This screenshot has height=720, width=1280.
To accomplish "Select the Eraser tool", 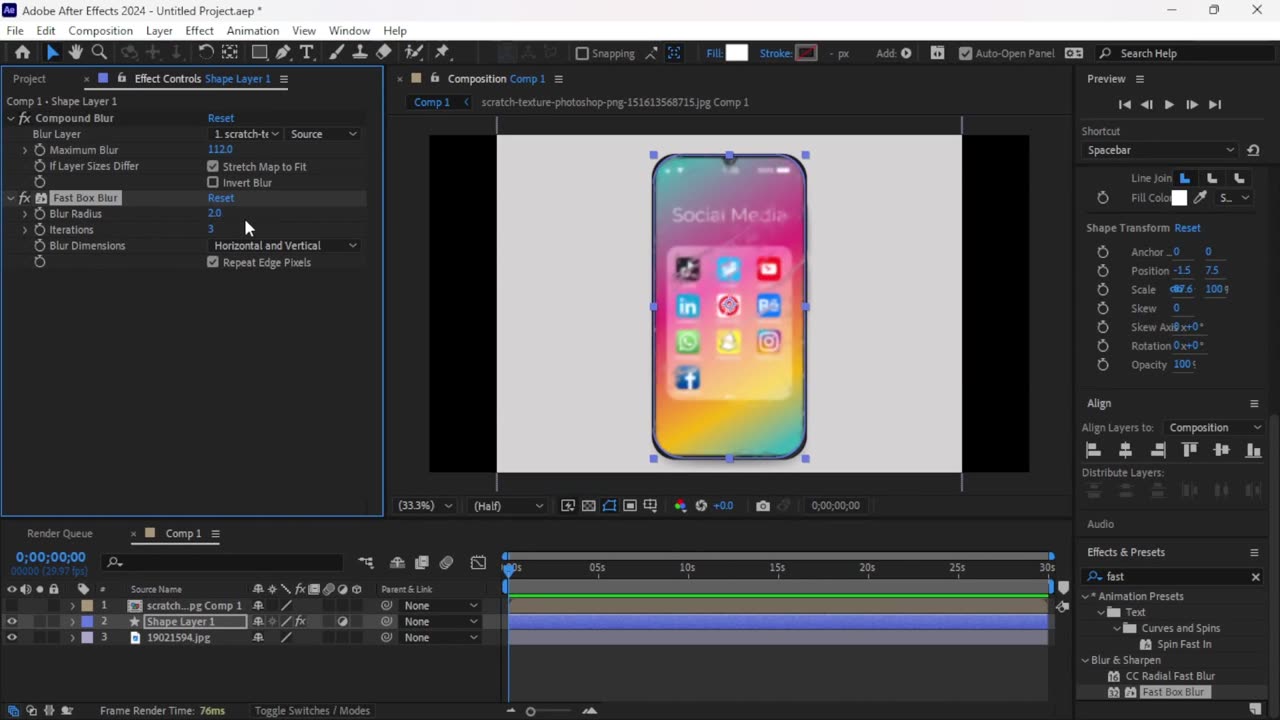I will [x=384, y=53].
